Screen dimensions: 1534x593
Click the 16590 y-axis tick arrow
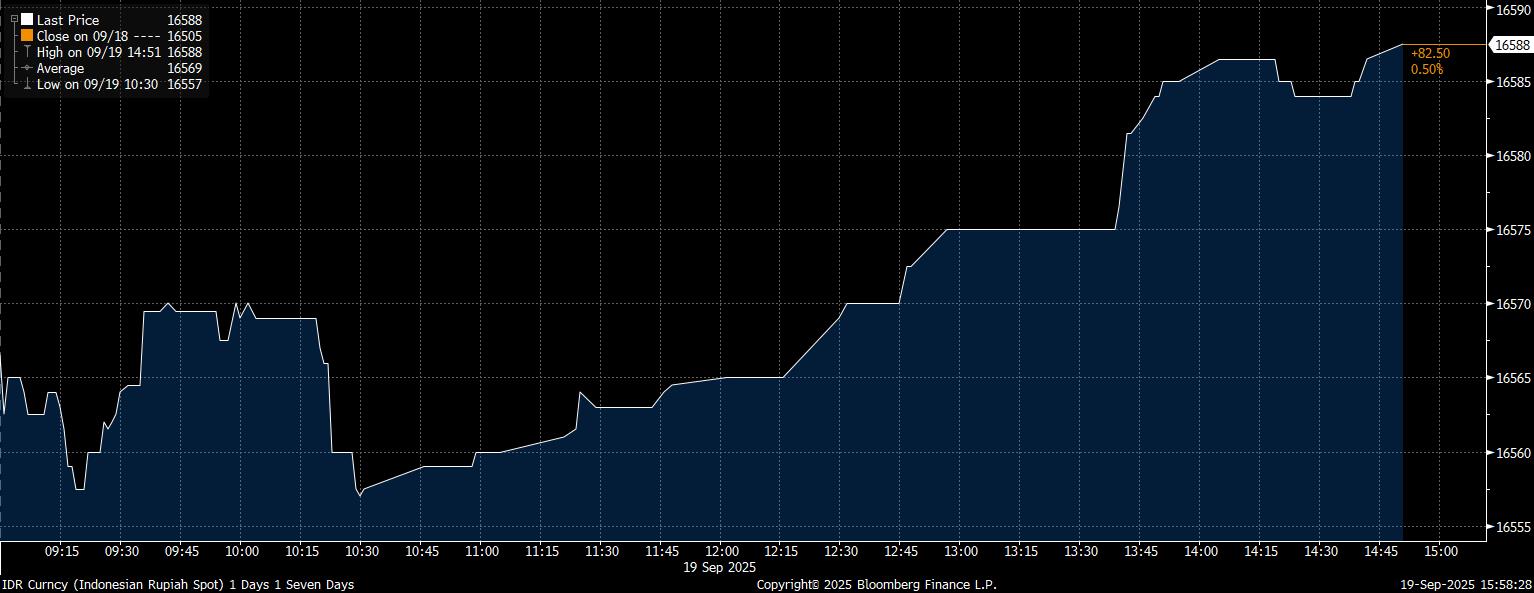tap(1489, 8)
